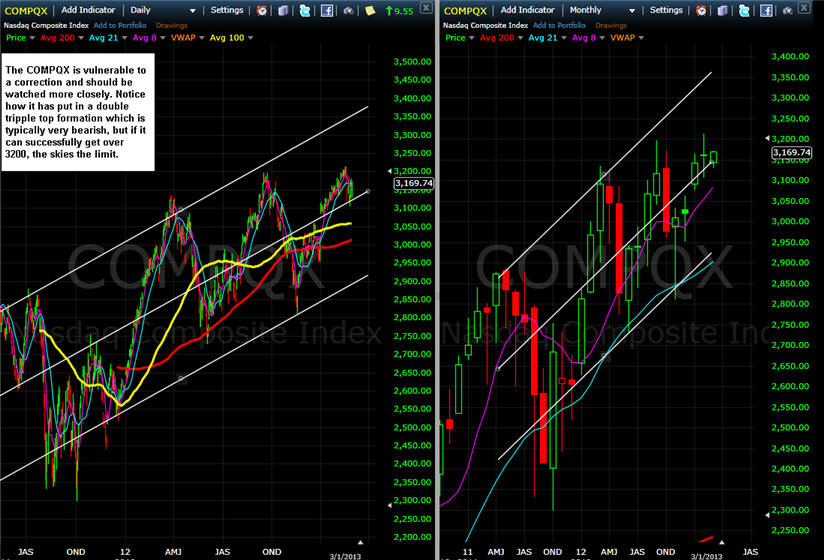The height and width of the screenshot is (560, 824).
Task: Click the 3/1/2013 date label on Daily chart
Action: tap(345, 556)
